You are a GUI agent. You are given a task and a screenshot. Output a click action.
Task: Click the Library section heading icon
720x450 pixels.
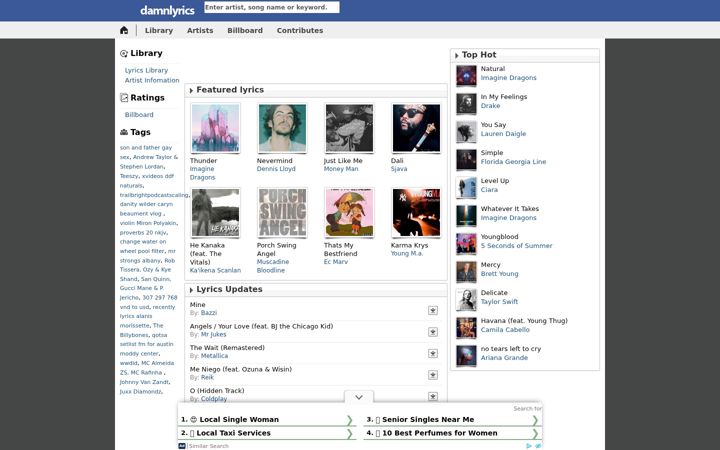click(124, 54)
